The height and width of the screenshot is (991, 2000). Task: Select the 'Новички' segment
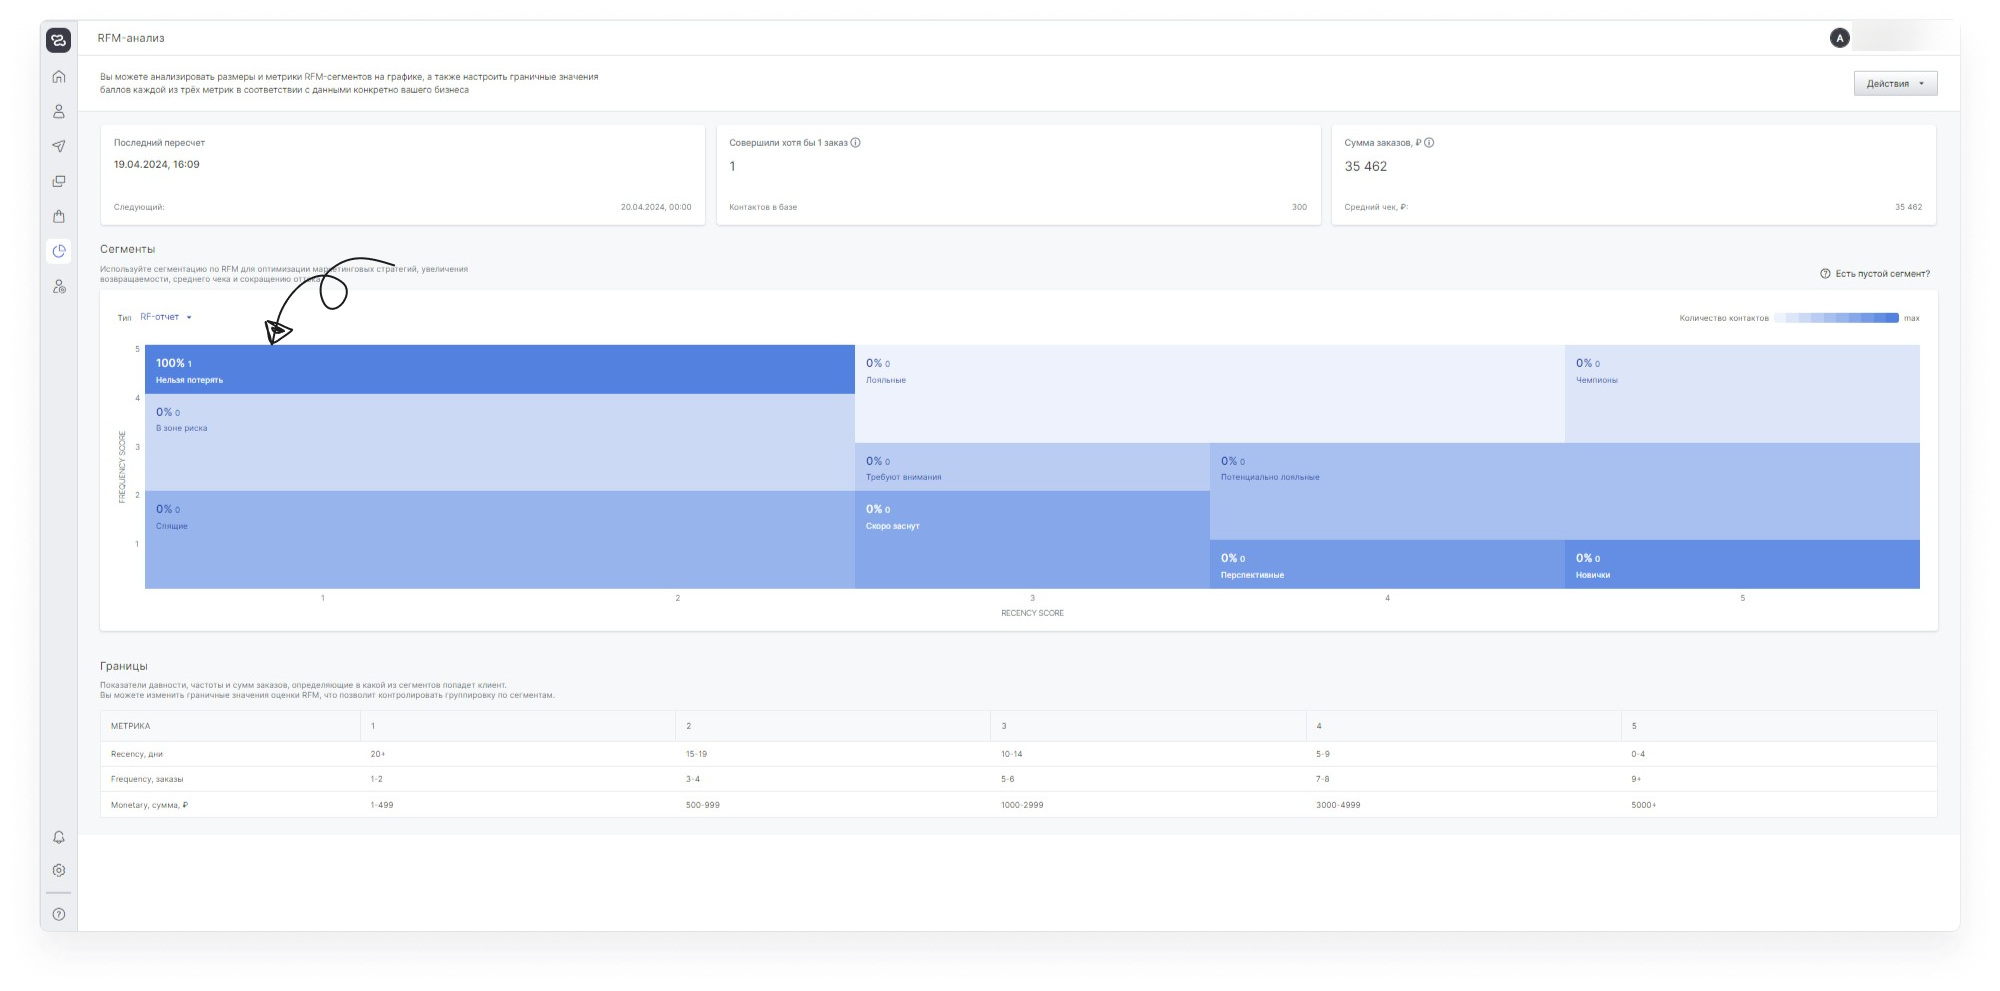point(1742,564)
